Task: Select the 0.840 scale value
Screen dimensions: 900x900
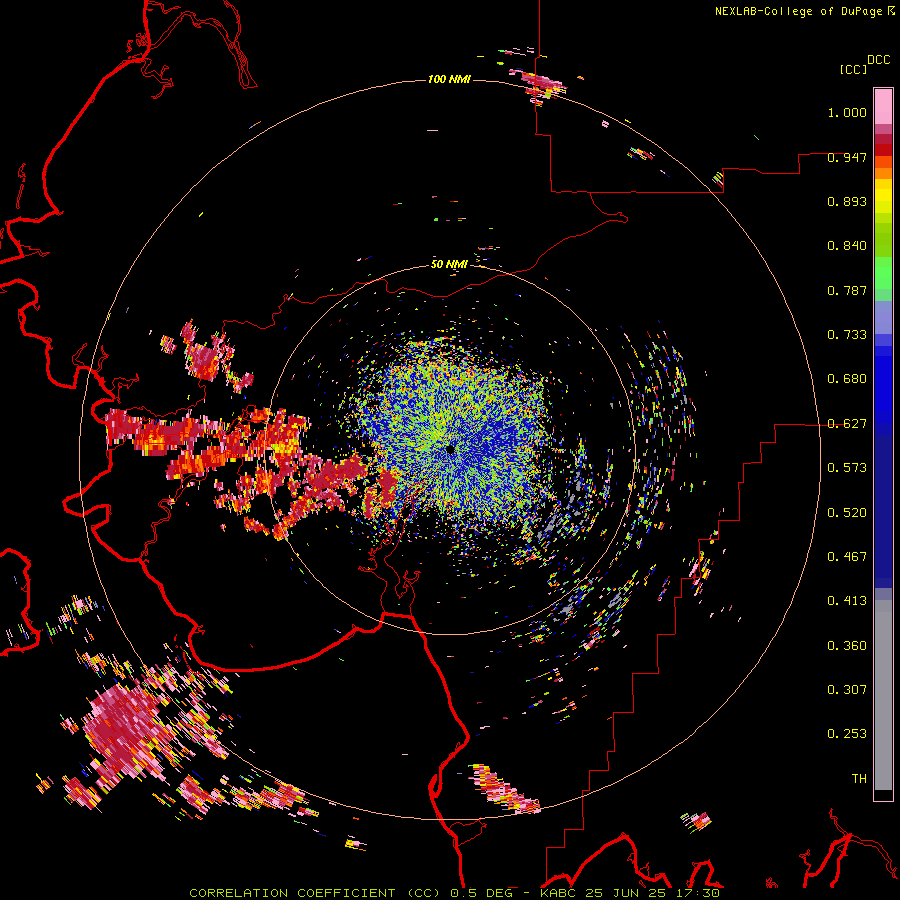Action: 847,246
